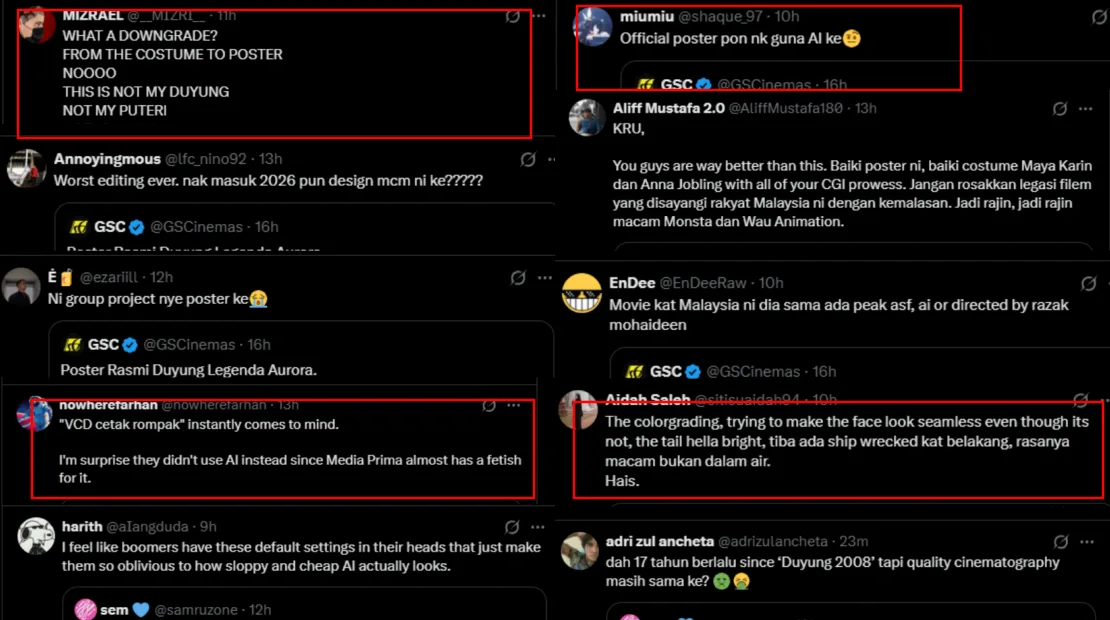
Task: Click EnDee's yellow smiley avatar
Action: 582,294
